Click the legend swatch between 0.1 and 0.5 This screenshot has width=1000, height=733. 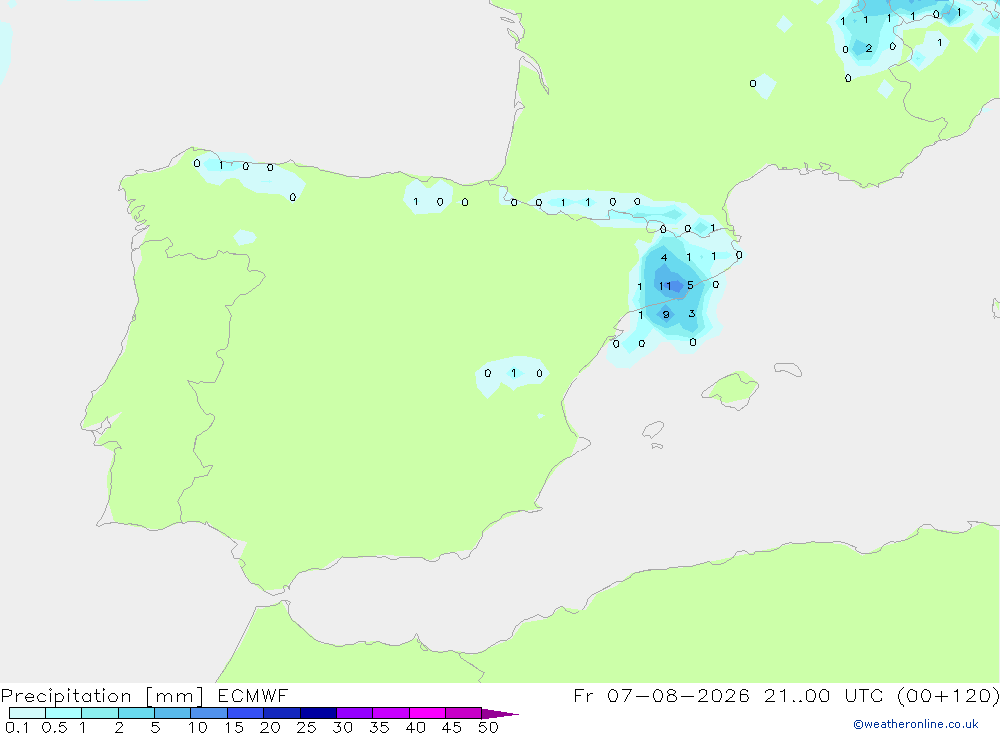click(27, 713)
